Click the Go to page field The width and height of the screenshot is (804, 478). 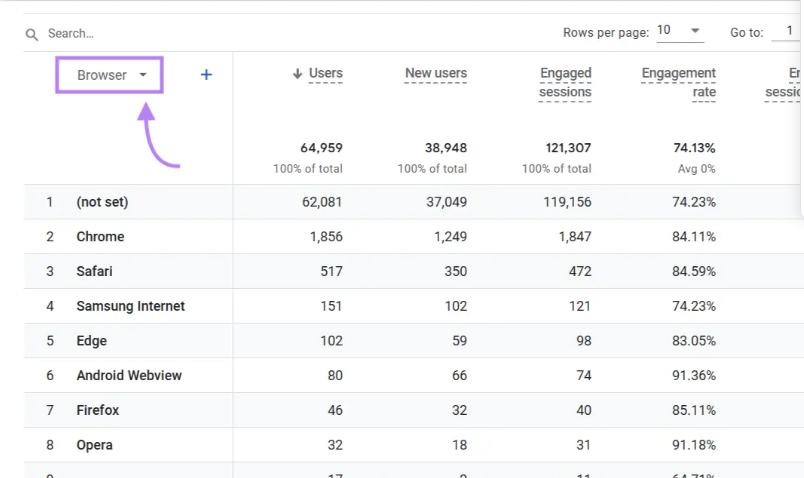pyautogui.click(x=787, y=31)
